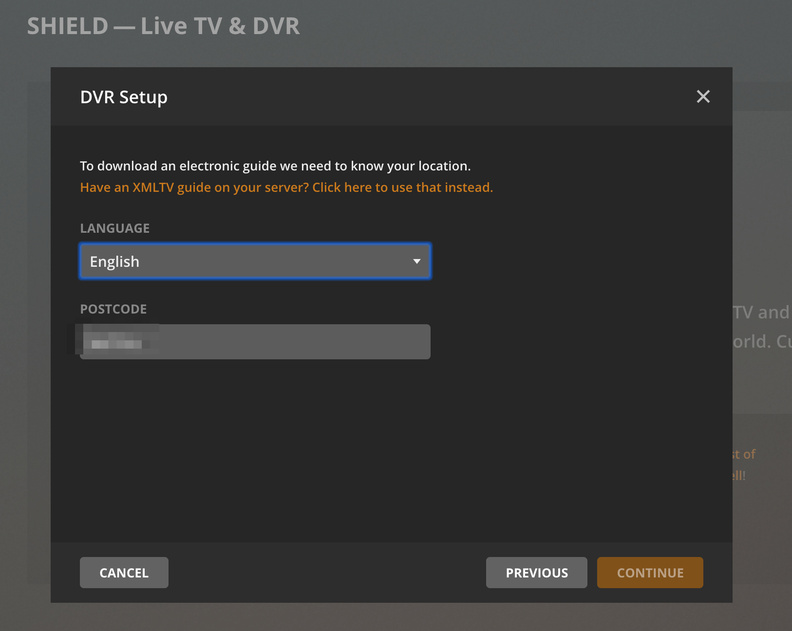Click the SHIELD — Live TV & DVR heading
The image size is (792, 631).
pos(163,26)
